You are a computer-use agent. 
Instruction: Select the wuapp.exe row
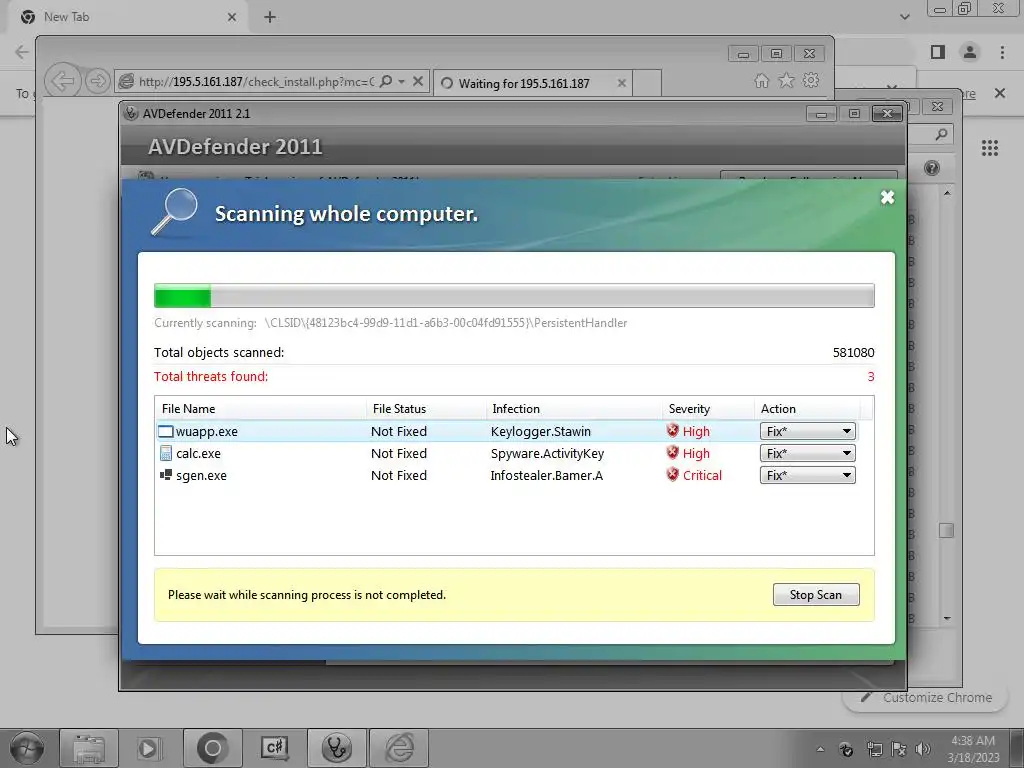(507, 431)
